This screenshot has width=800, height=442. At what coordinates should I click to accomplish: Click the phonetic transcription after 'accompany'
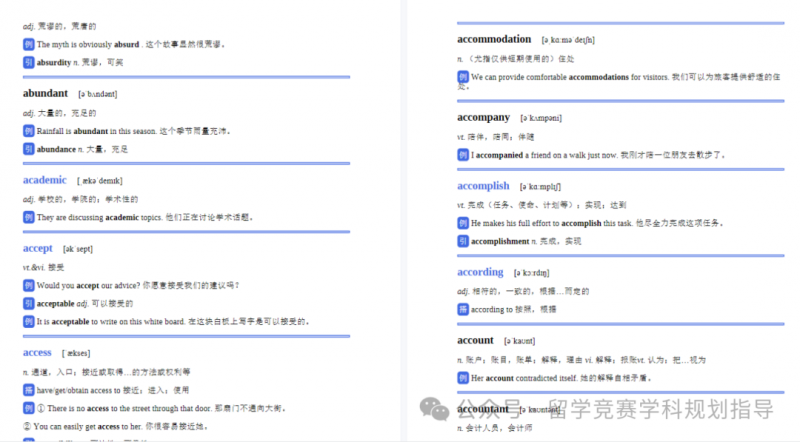[x=541, y=118]
